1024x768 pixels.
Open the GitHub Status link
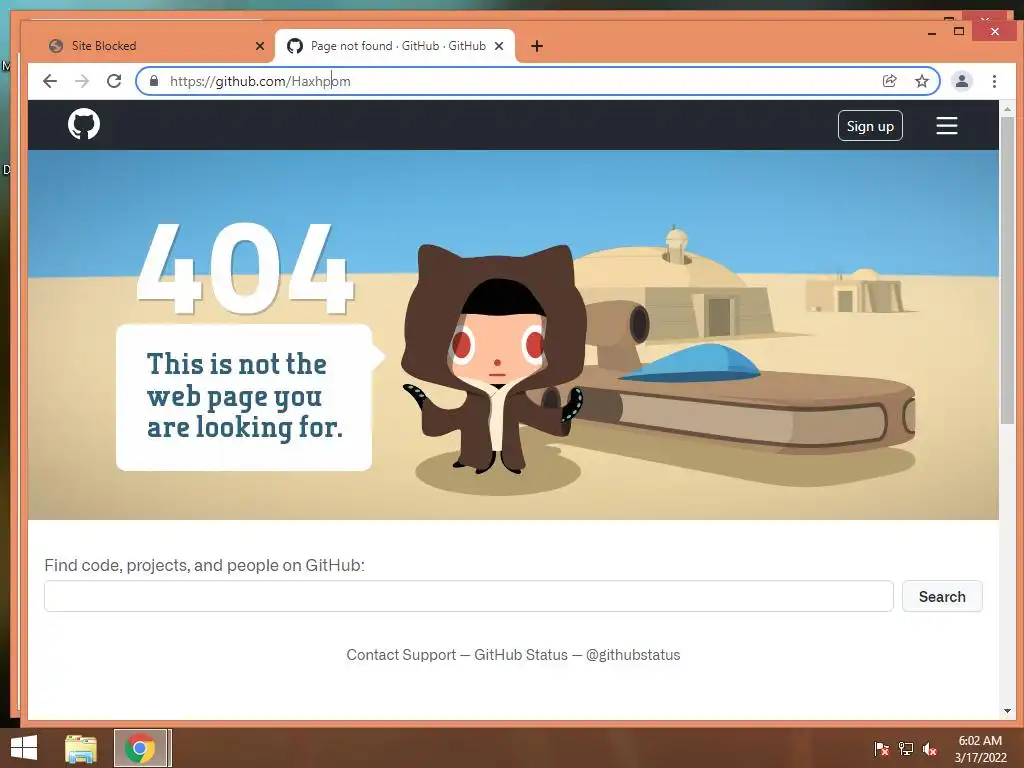coord(520,654)
